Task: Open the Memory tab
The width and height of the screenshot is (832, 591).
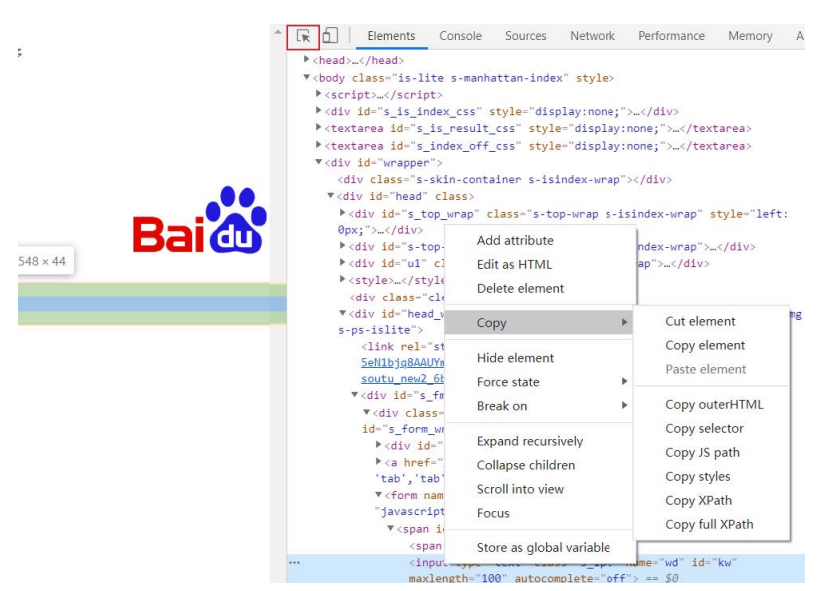Action: pyautogui.click(x=750, y=36)
